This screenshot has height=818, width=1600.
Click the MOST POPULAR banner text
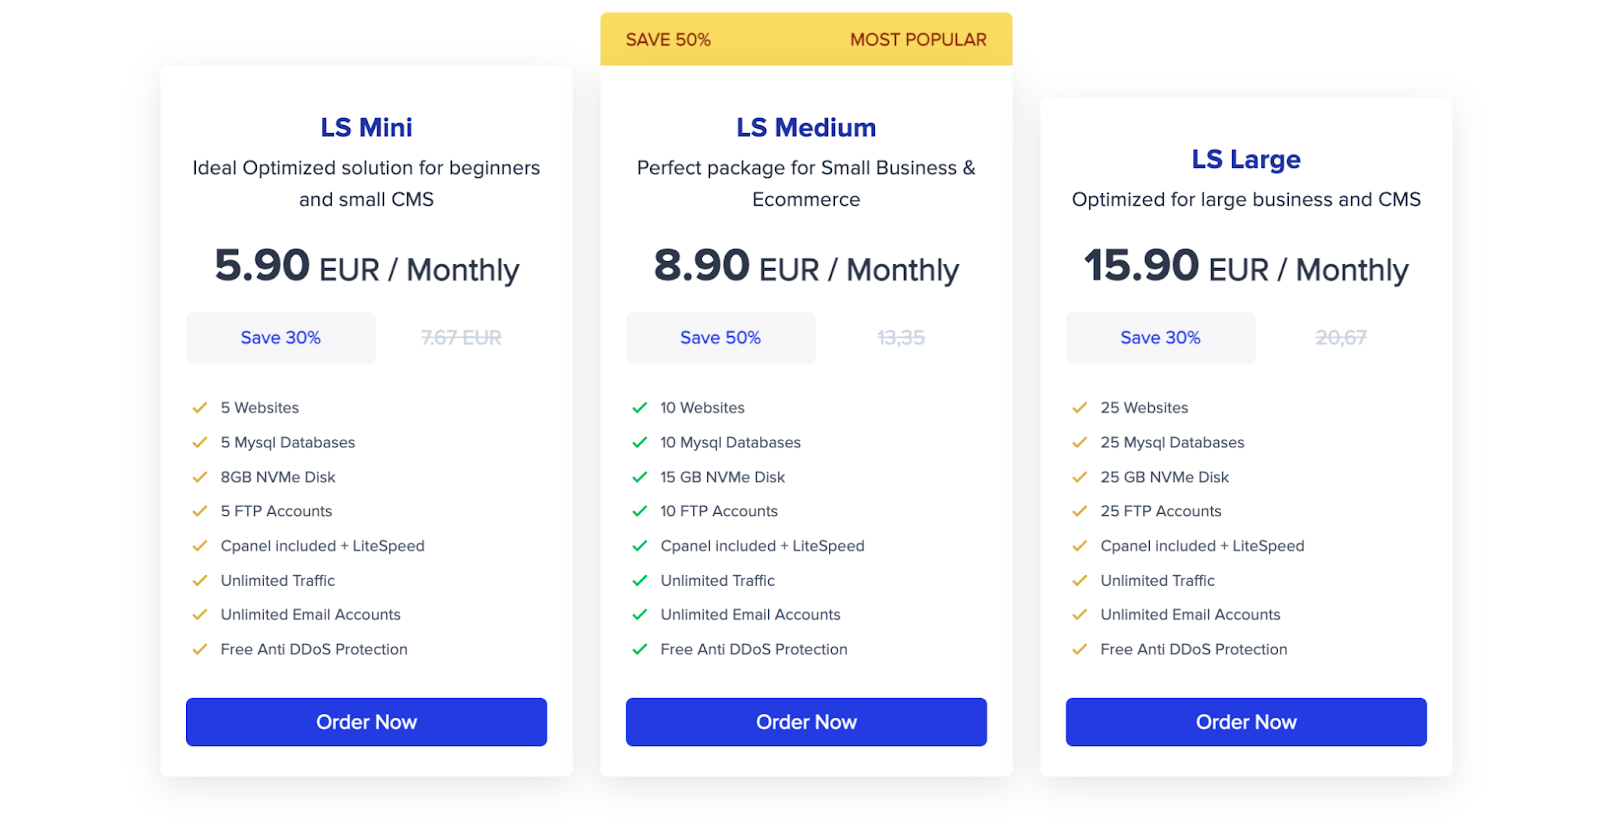918,40
